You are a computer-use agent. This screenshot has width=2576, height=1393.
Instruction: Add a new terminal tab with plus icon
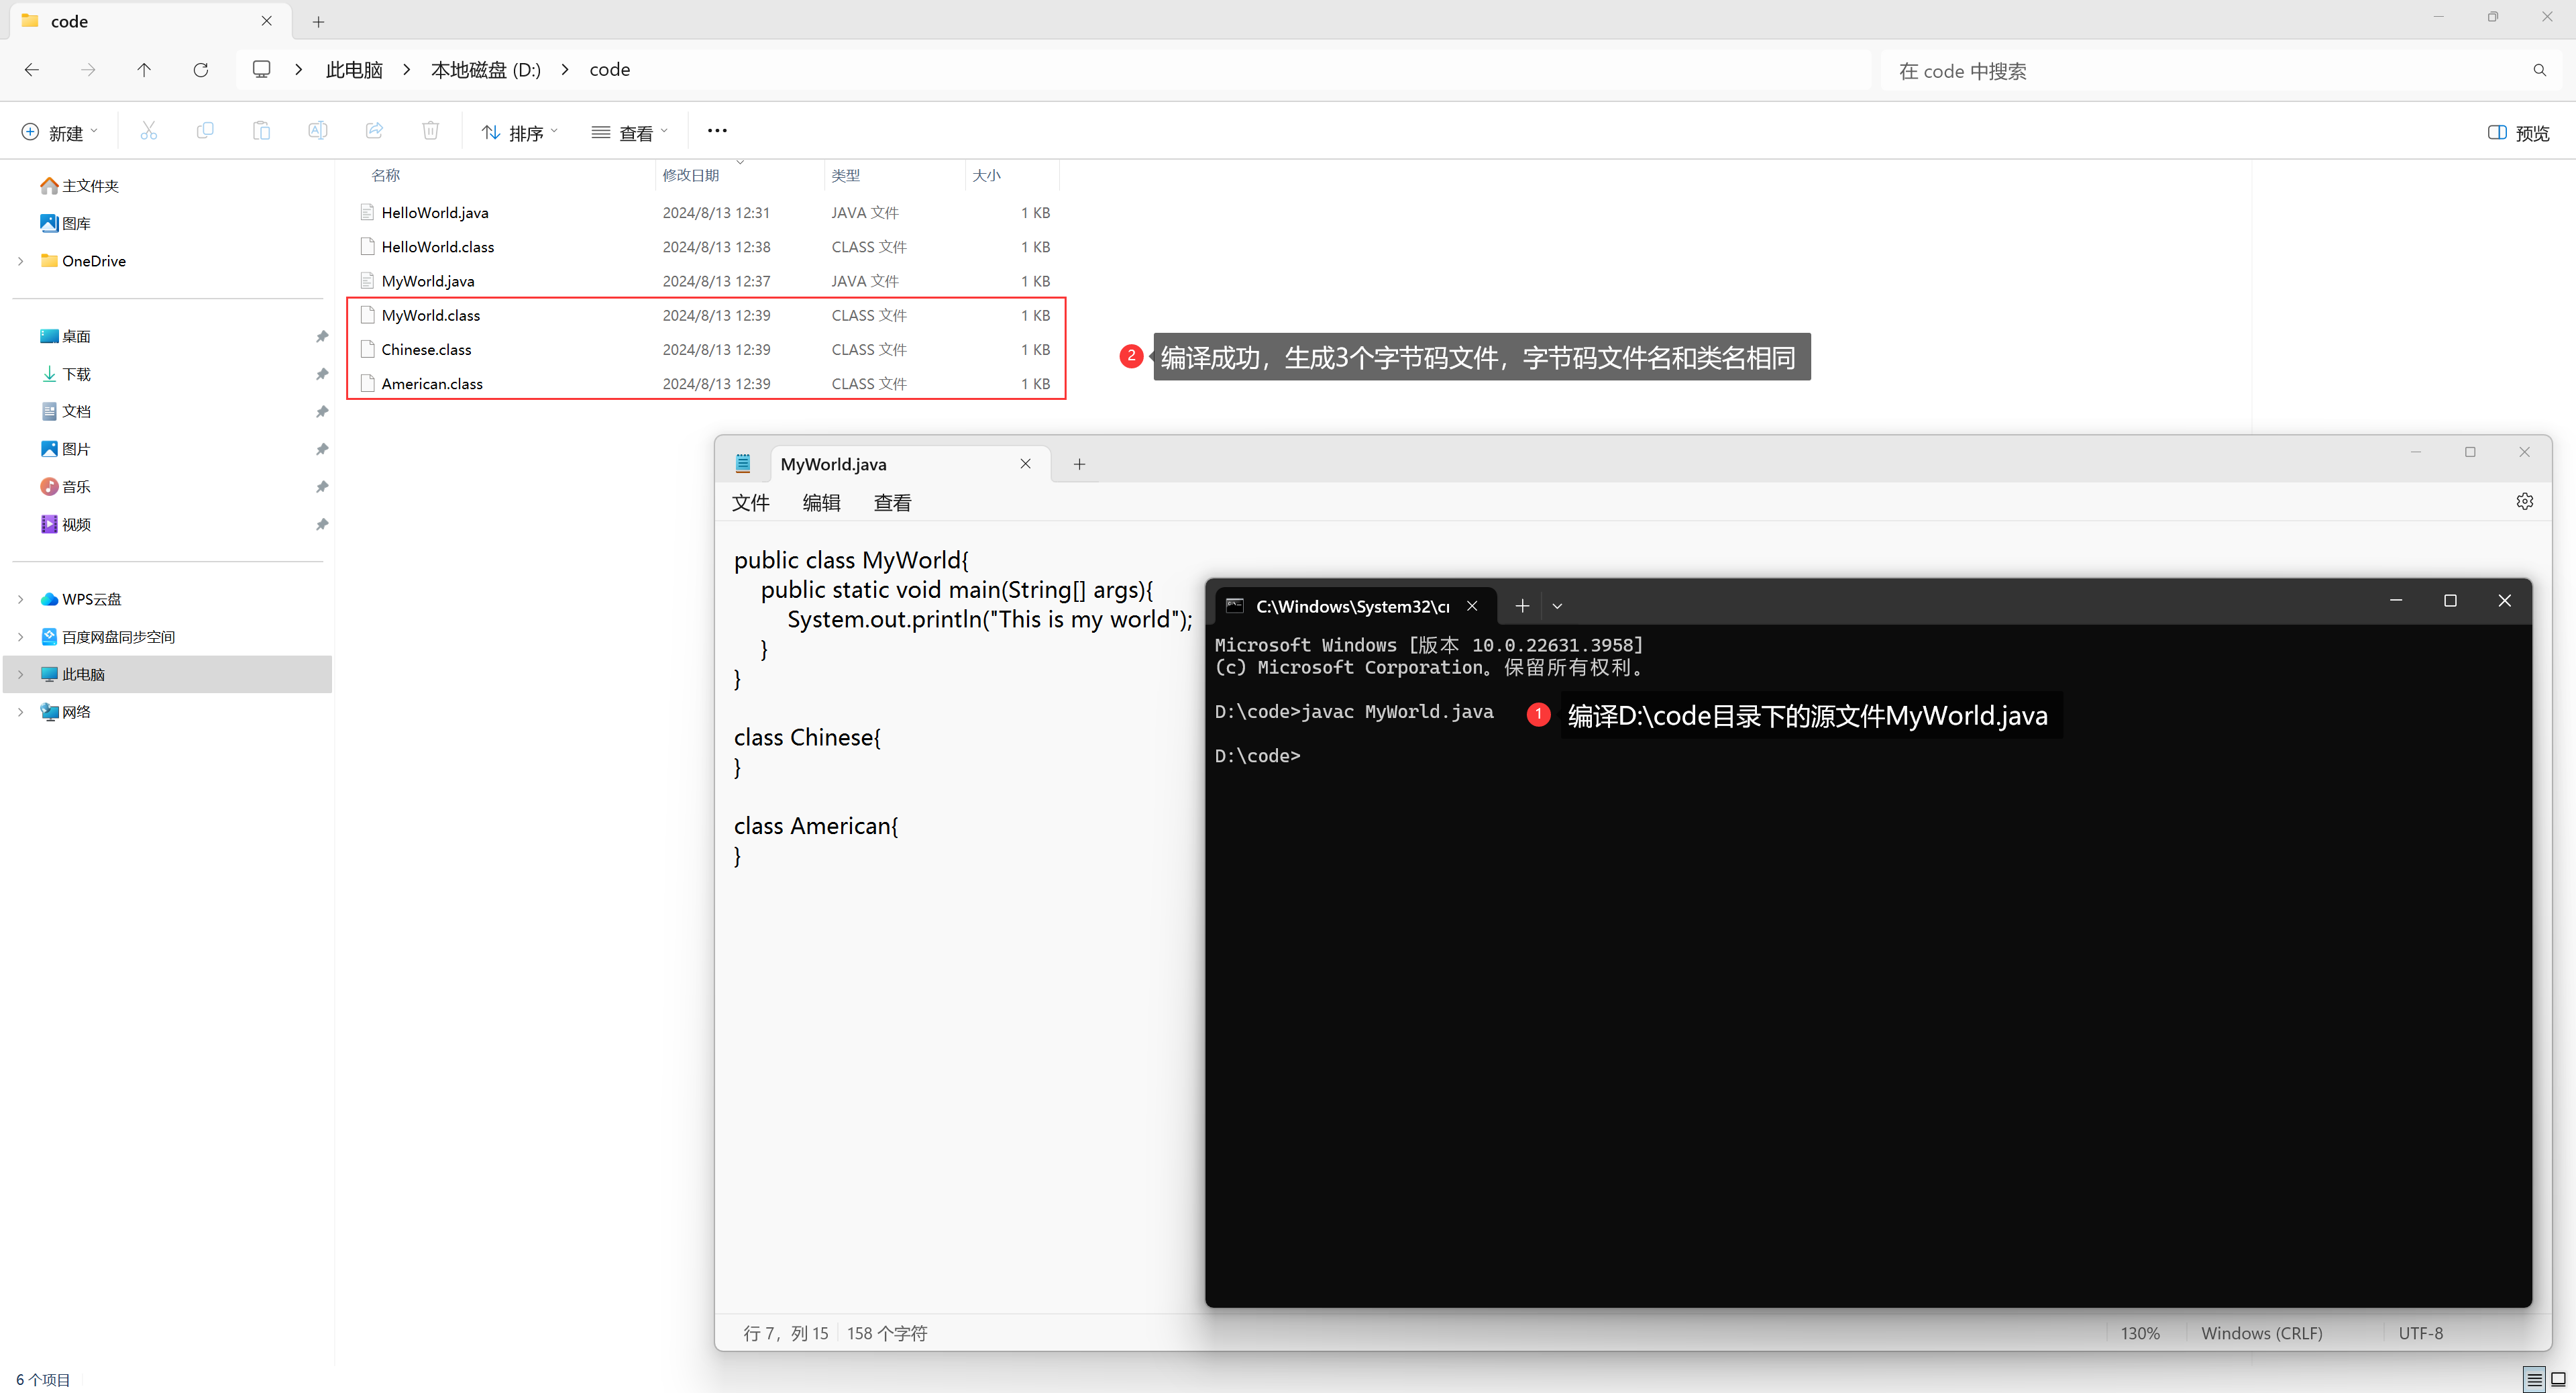[1522, 606]
